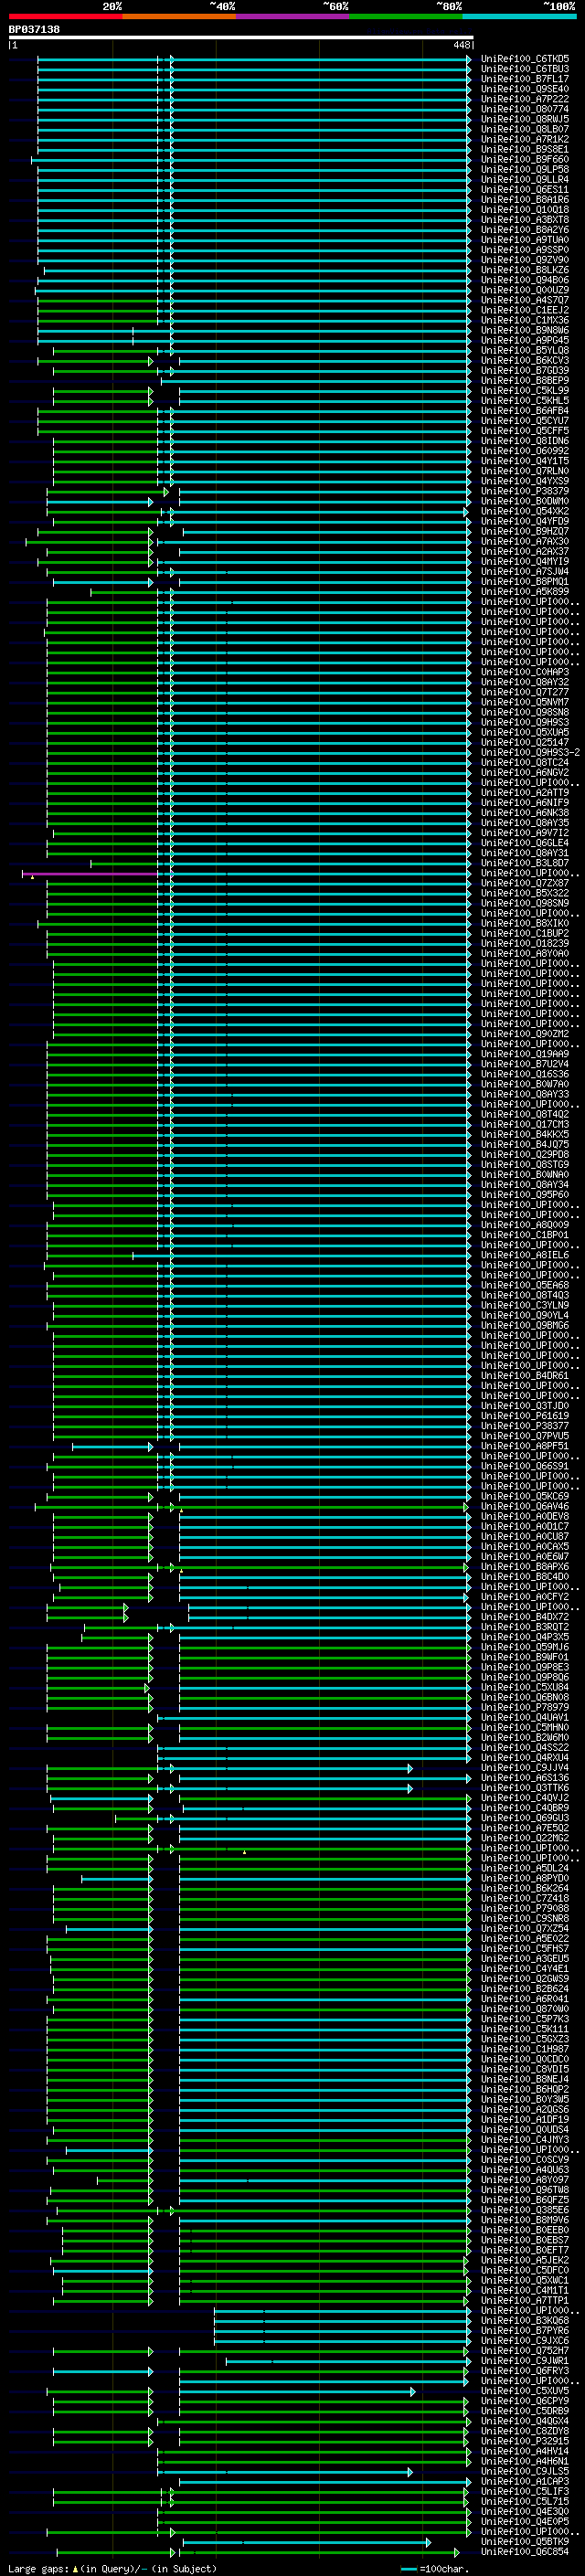Select hit label UniRef100_Q6ES11

point(525,190)
